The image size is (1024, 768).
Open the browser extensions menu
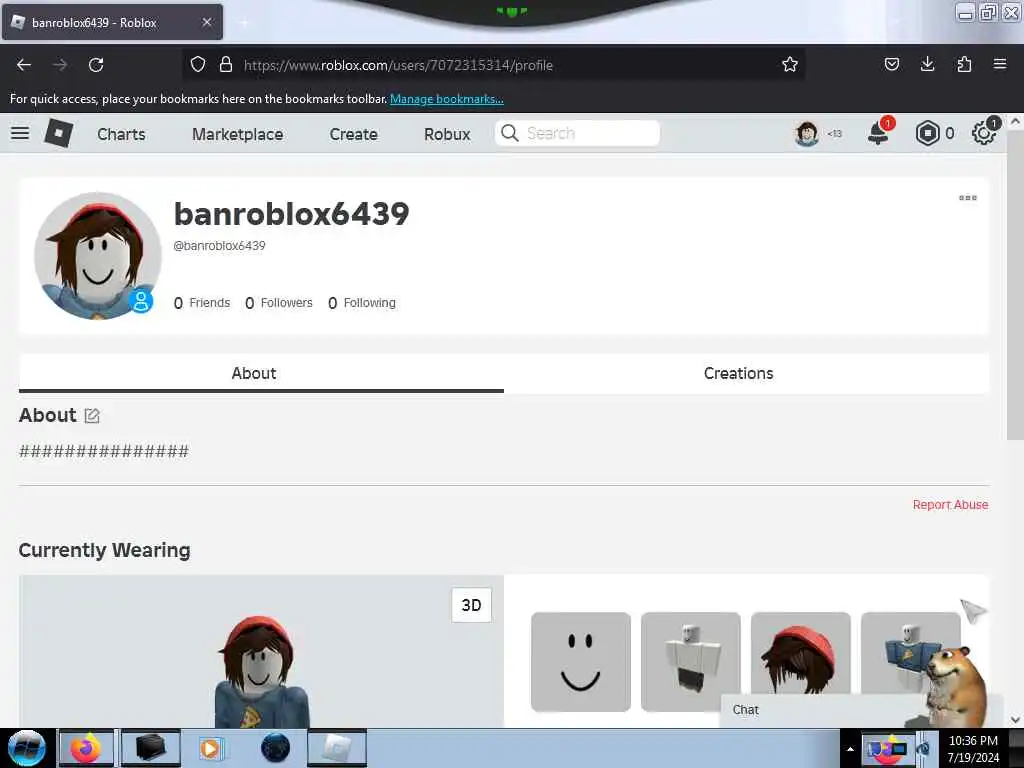pyautogui.click(x=964, y=64)
